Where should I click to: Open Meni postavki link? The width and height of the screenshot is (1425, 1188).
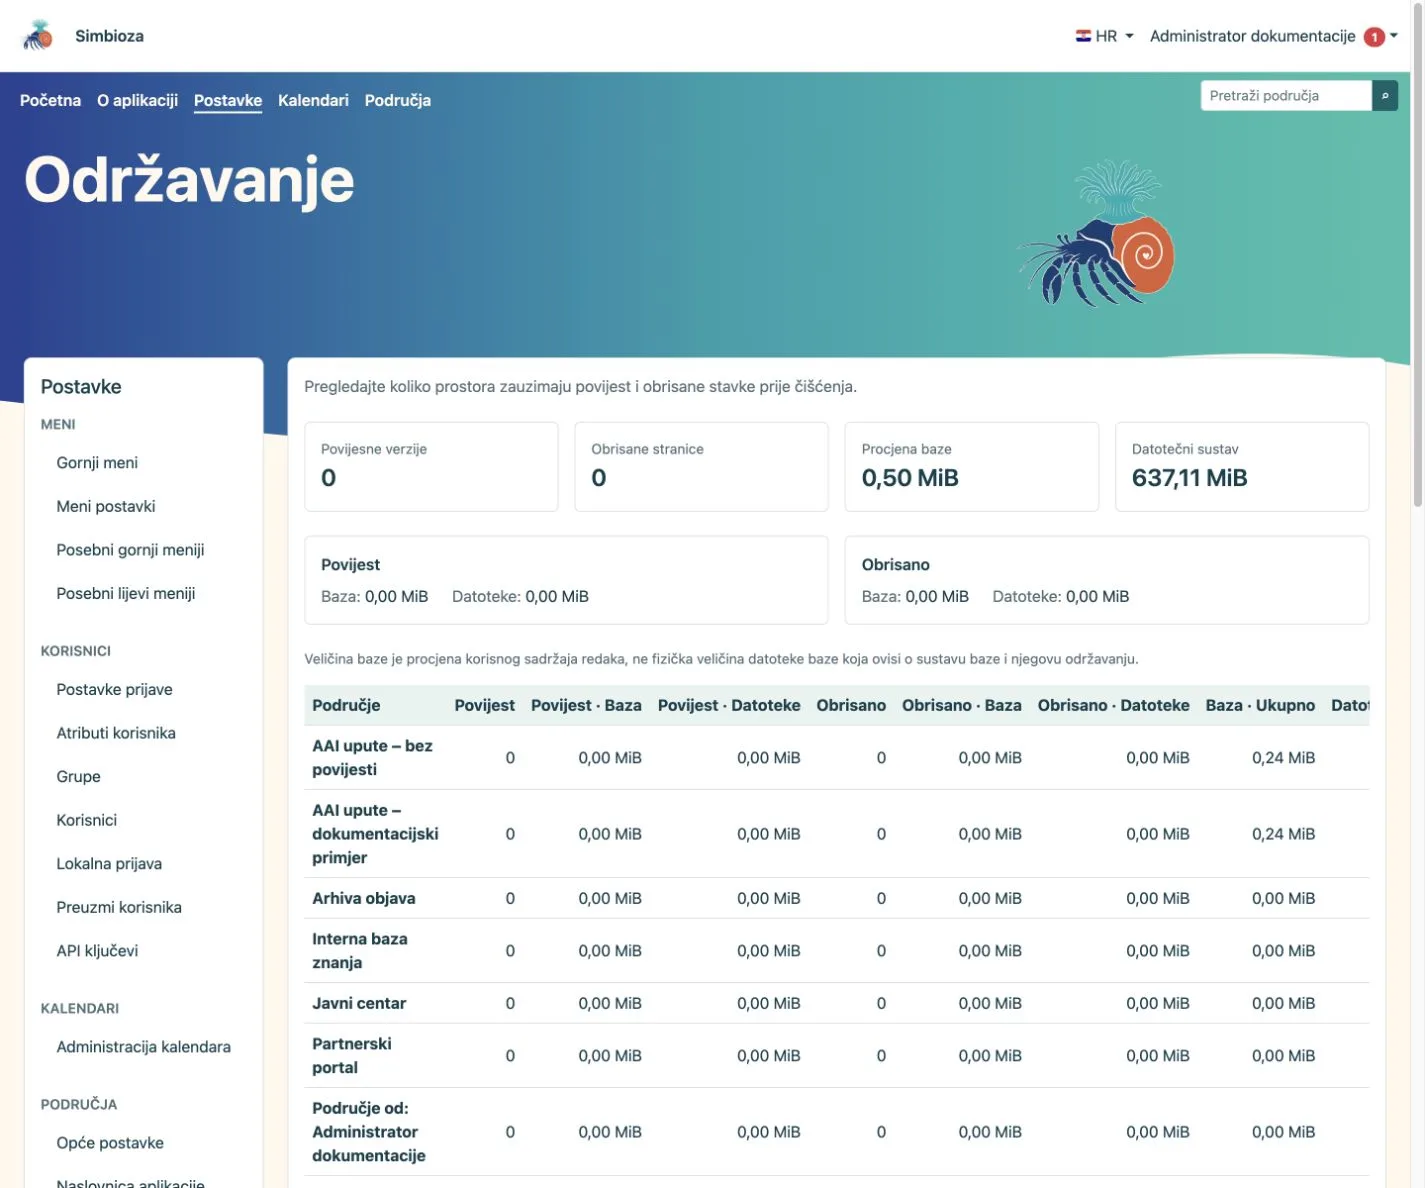coord(106,506)
